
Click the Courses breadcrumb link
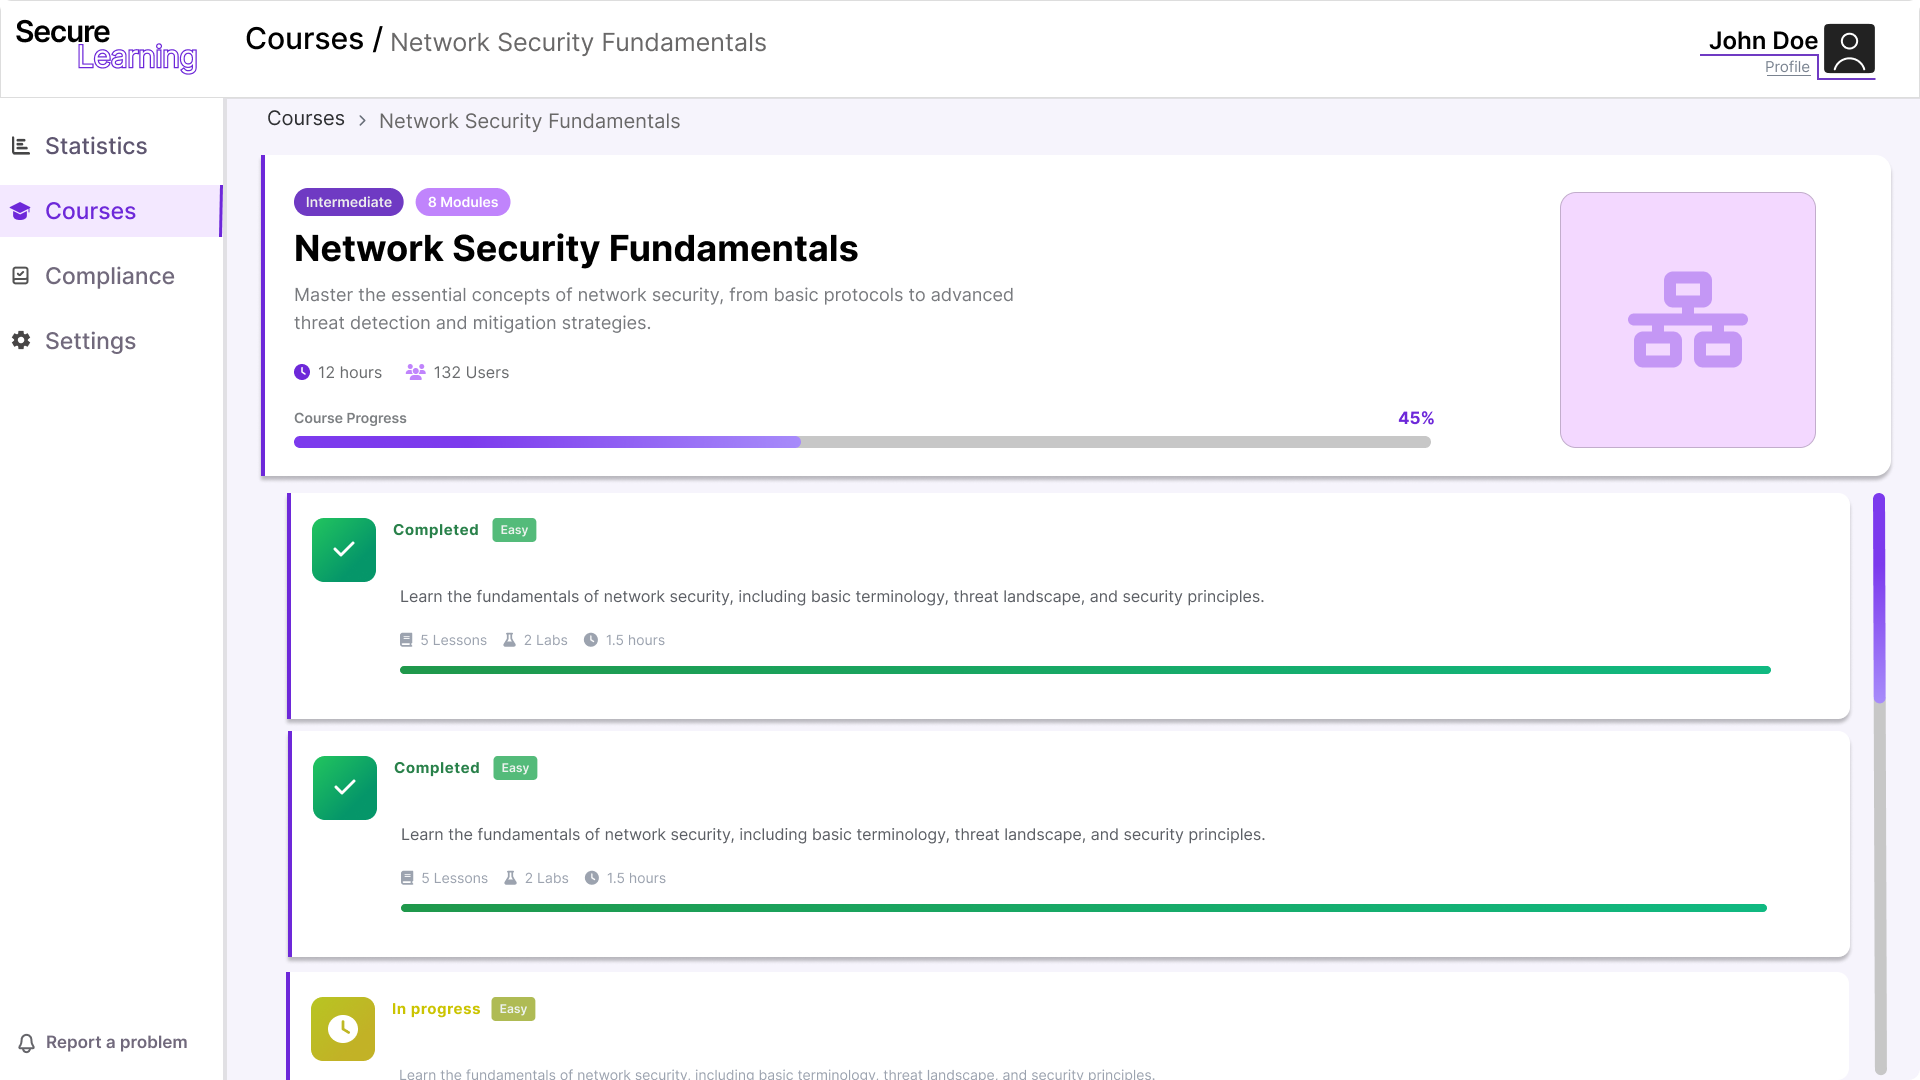[306, 119]
